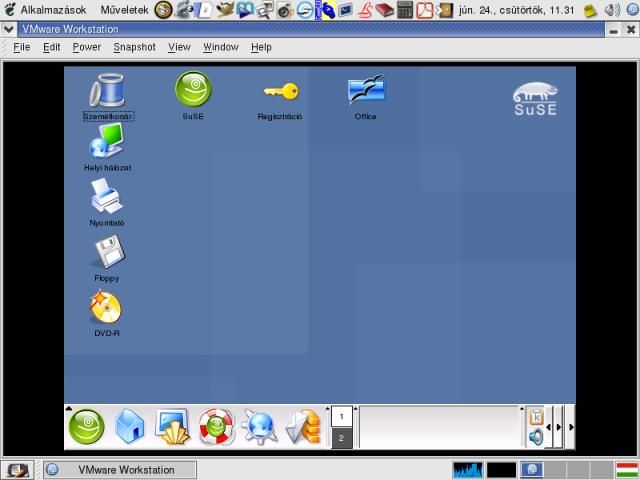
Task: Open the lifebuoy help center icon
Action: [216, 427]
